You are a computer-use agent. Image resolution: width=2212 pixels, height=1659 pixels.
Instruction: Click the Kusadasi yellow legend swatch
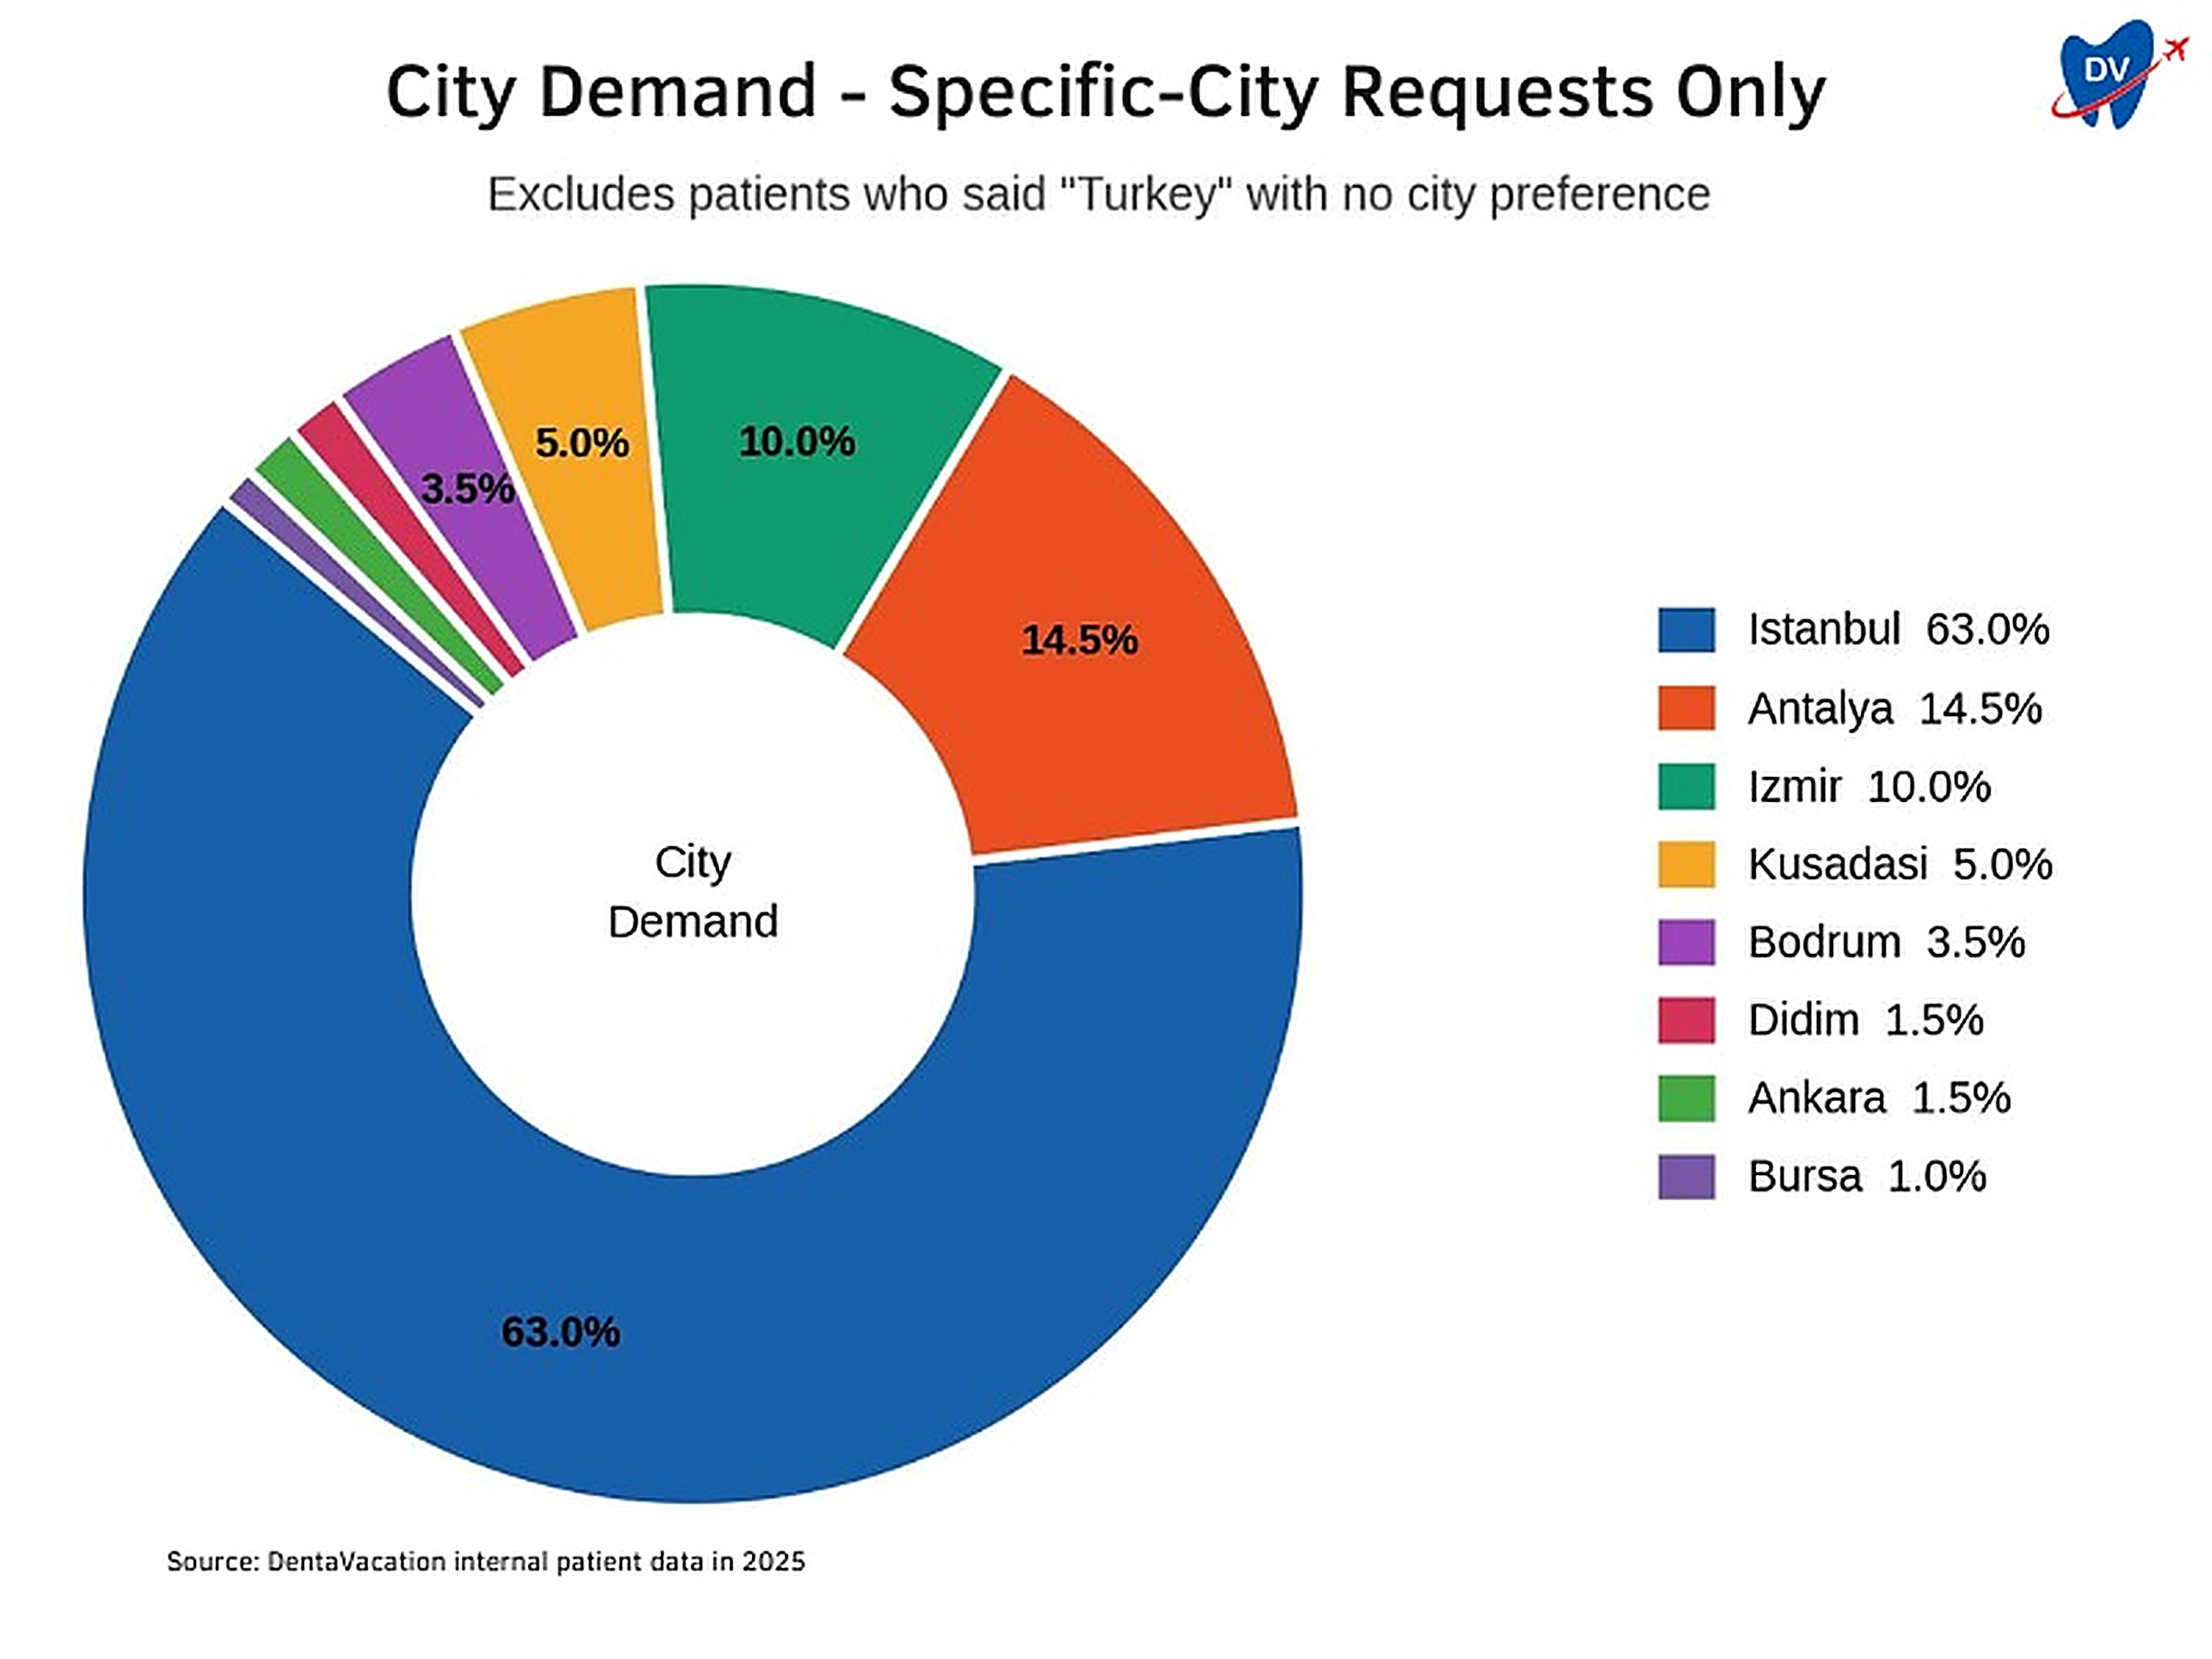point(1686,864)
